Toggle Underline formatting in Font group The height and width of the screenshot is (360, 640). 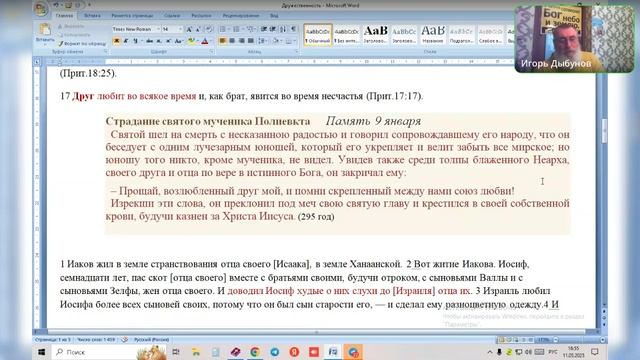pos(135,41)
